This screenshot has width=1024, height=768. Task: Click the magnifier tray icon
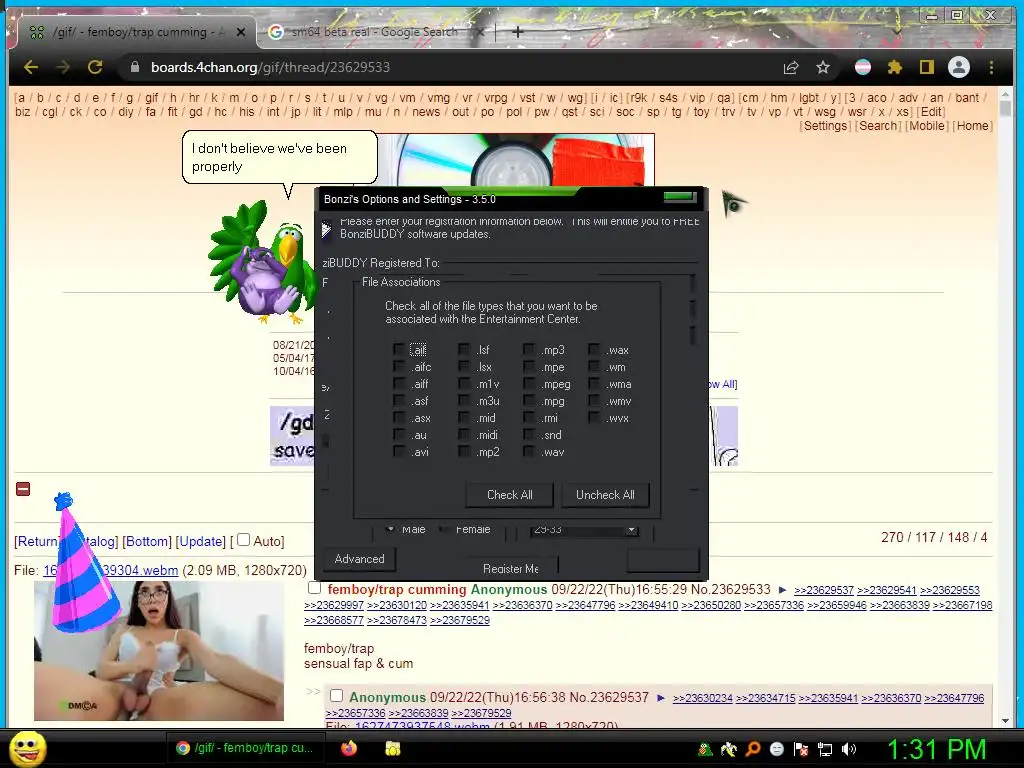click(753, 749)
